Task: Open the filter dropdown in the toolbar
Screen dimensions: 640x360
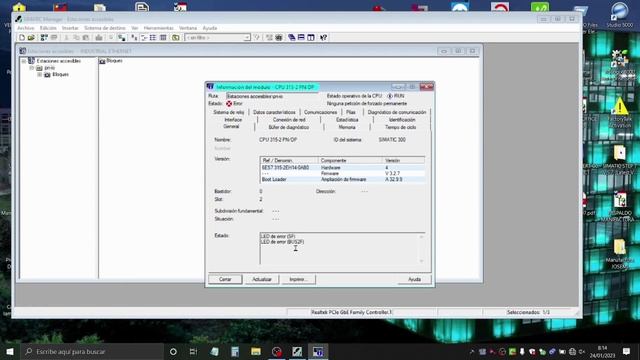Action: [247, 38]
